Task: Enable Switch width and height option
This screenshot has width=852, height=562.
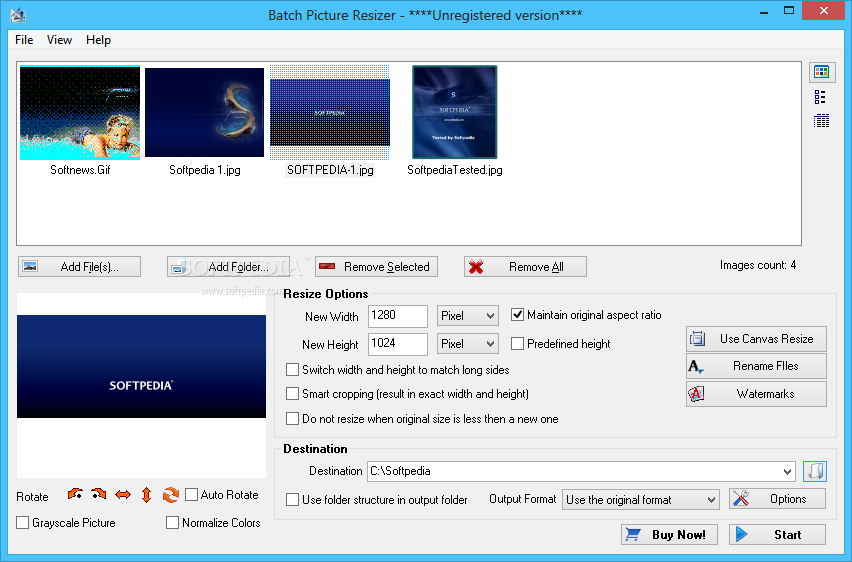Action: [x=292, y=370]
